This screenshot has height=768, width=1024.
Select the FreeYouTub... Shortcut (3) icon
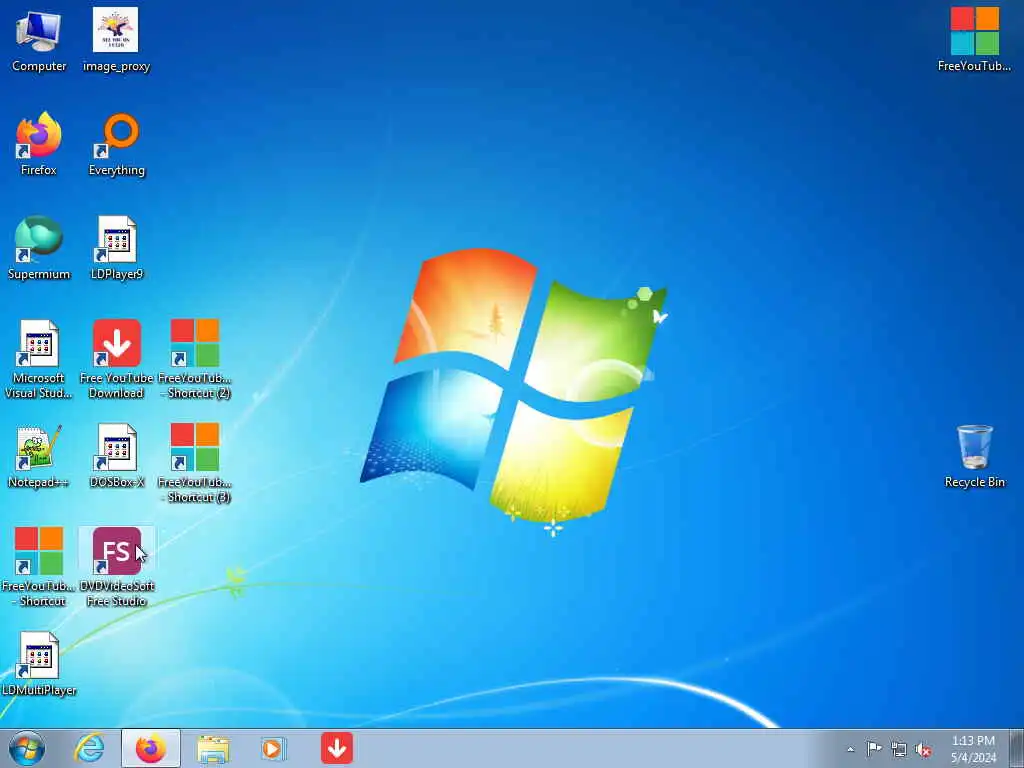[195, 462]
